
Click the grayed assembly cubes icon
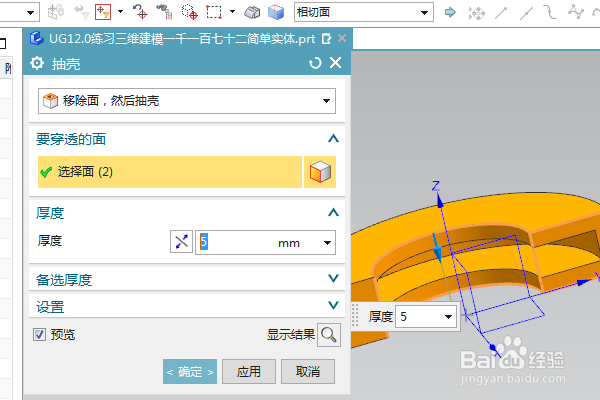tap(56, 12)
